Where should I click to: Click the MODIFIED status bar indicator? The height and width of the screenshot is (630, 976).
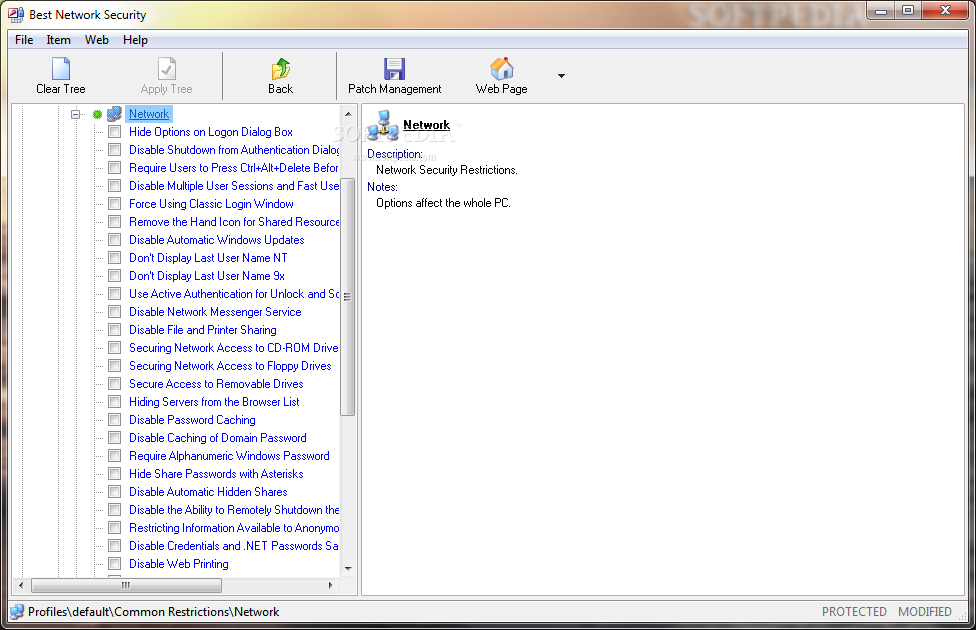[924, 612]
